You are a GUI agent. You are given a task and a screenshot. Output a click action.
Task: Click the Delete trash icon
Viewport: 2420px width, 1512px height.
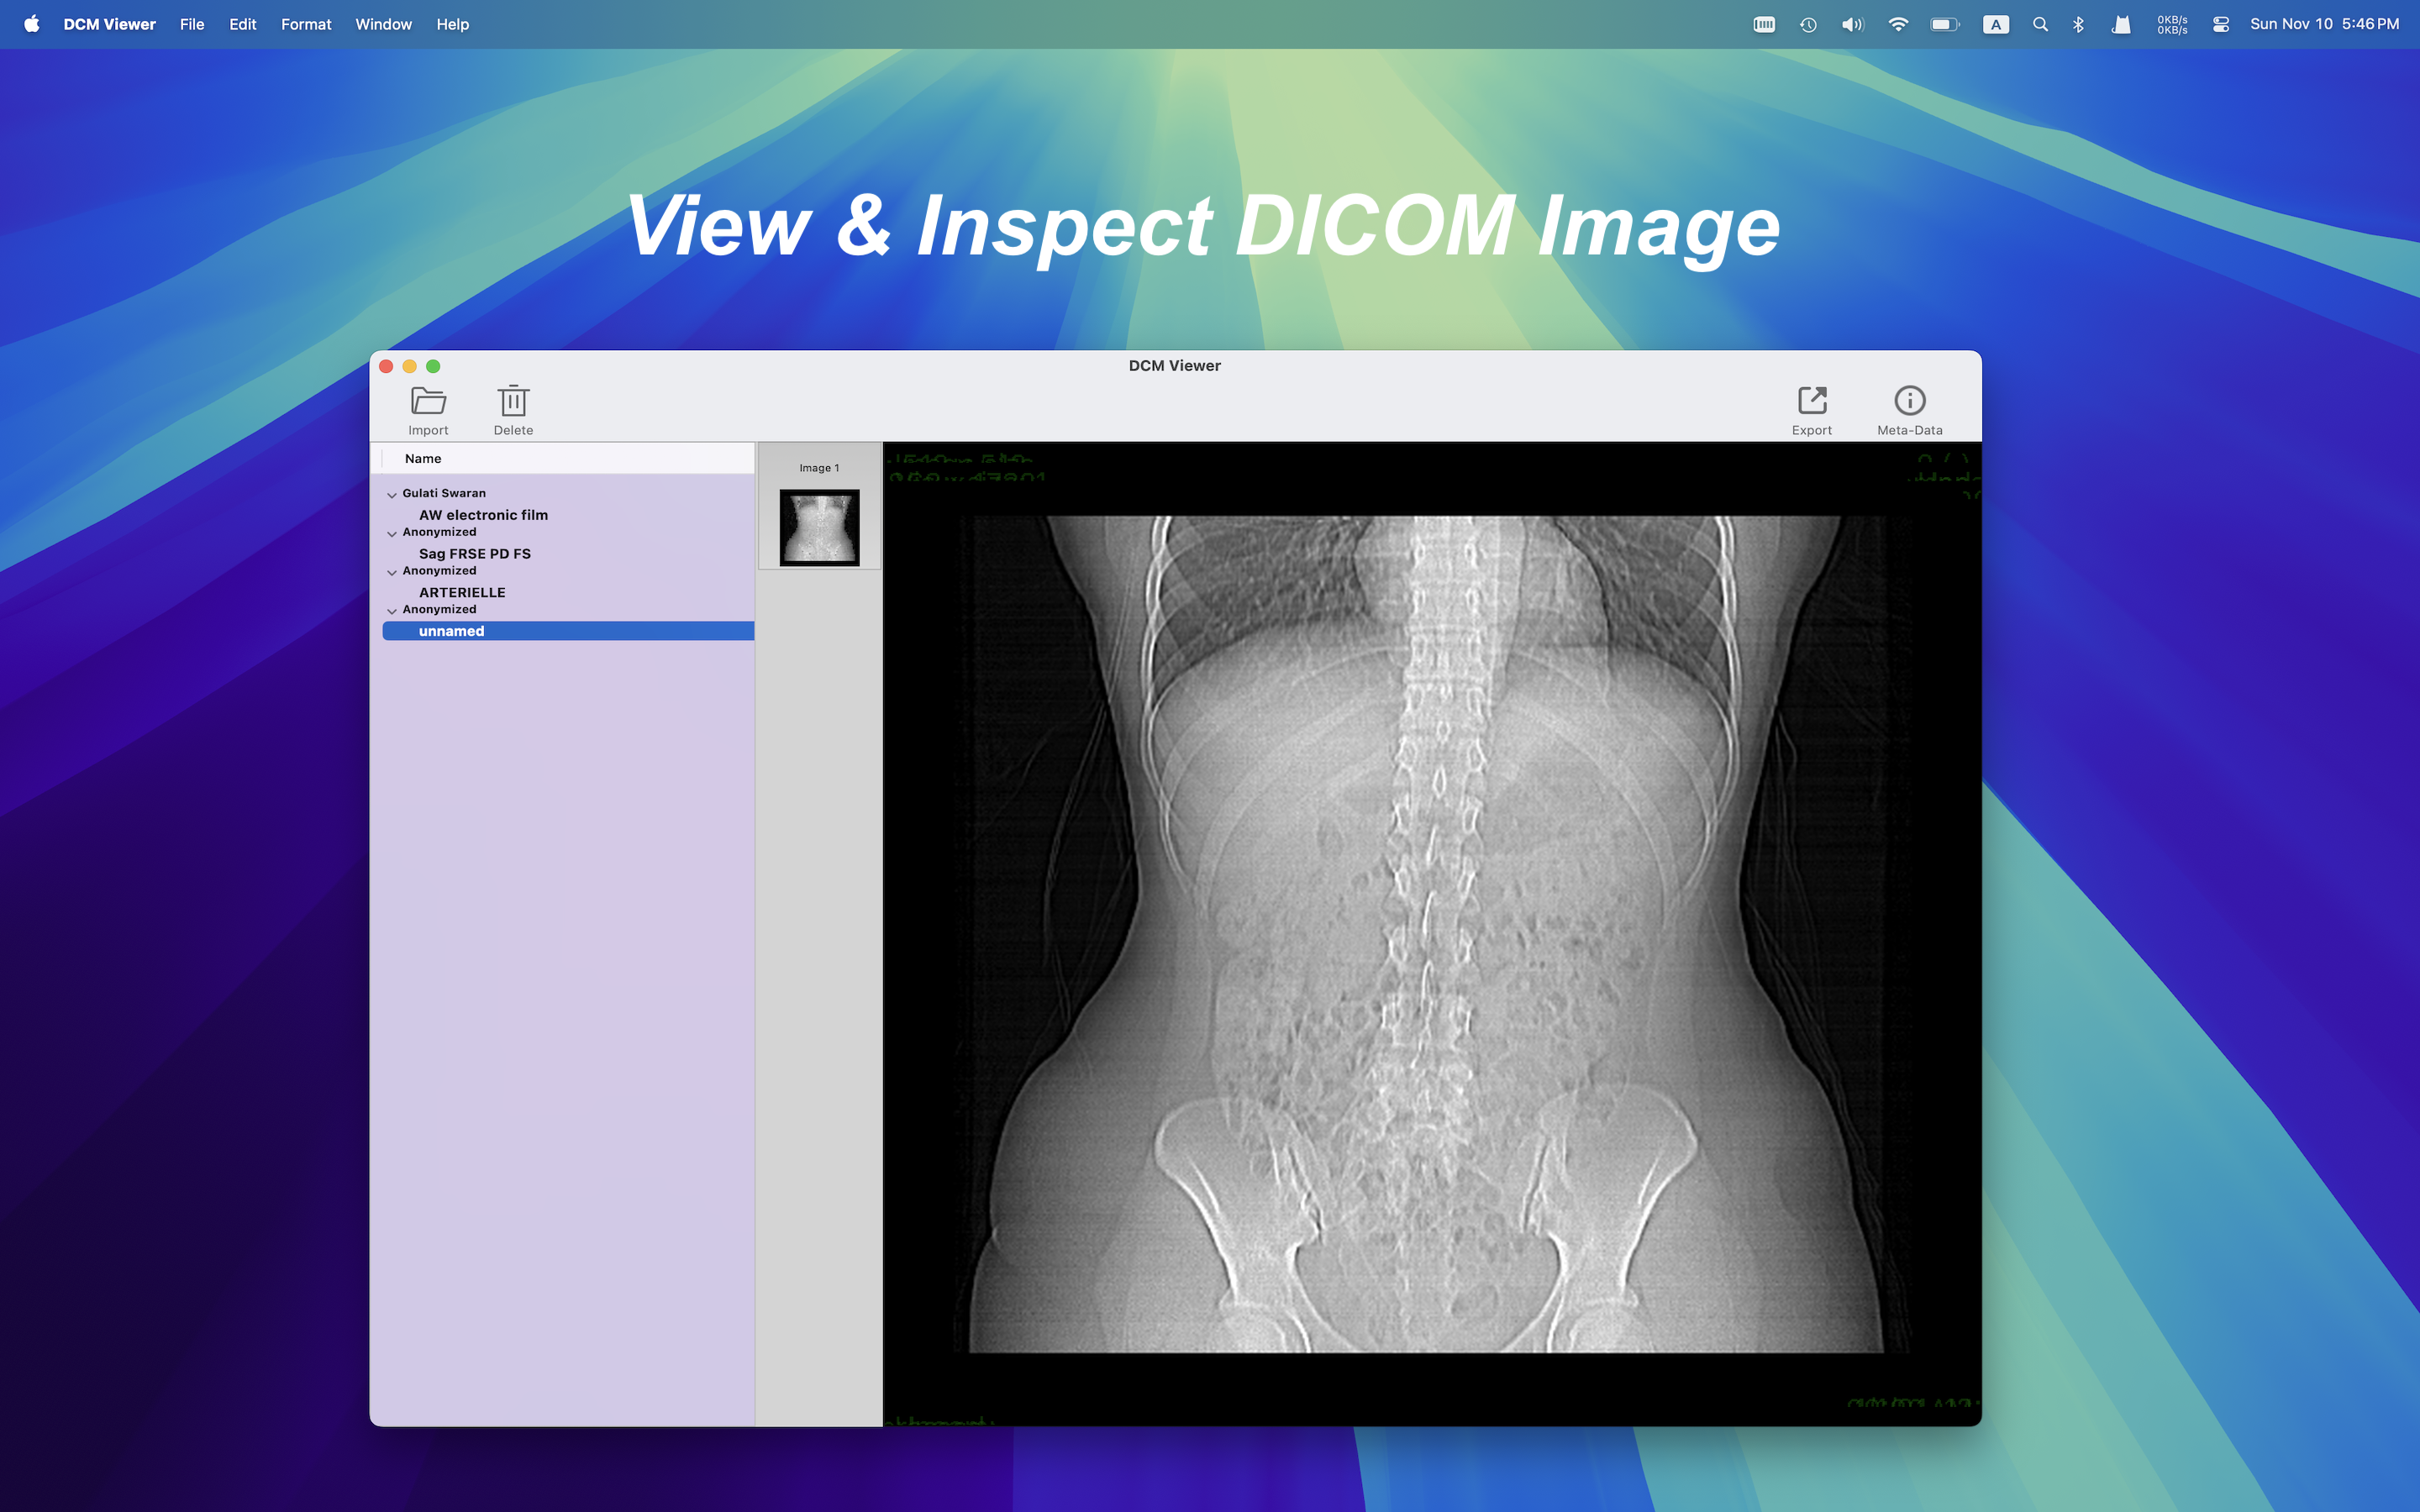tap(513, 400)
